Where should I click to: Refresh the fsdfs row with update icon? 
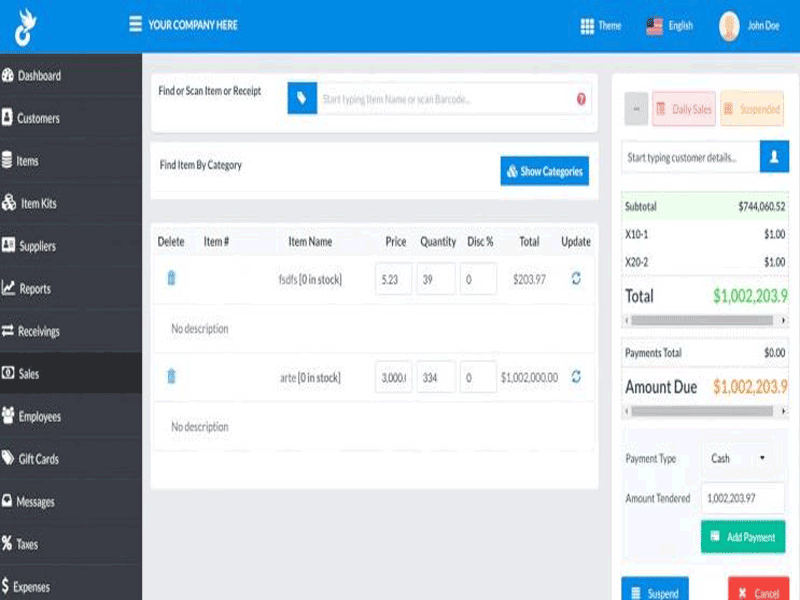click(x=576, y=279)
